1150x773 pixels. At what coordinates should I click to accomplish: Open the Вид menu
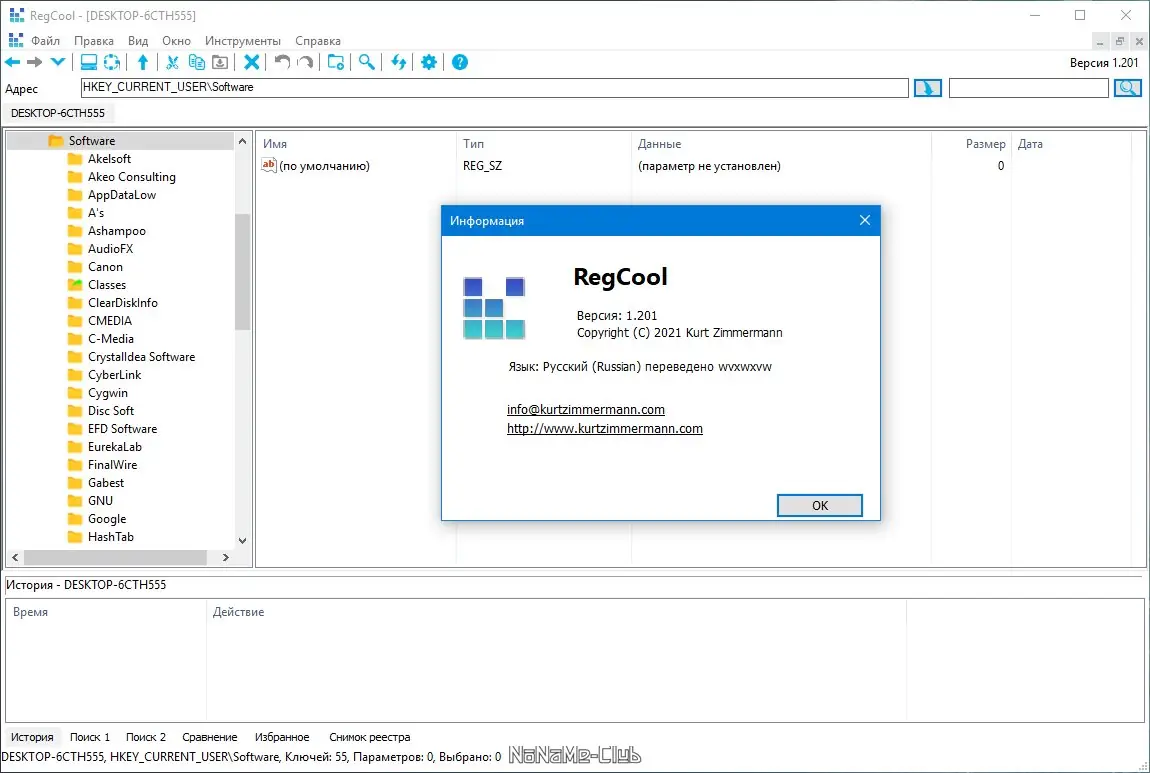pyautogui.click(x=138, y=41)
